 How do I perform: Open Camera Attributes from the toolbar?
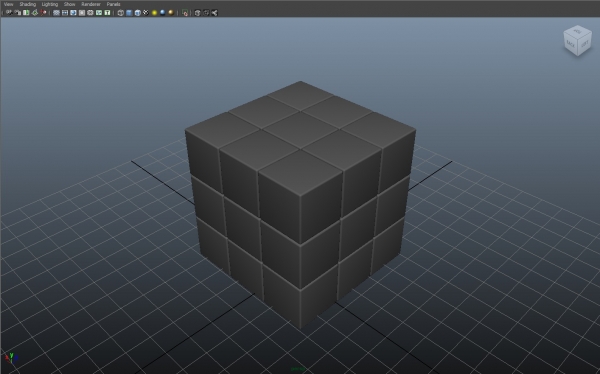pos(18,13)
